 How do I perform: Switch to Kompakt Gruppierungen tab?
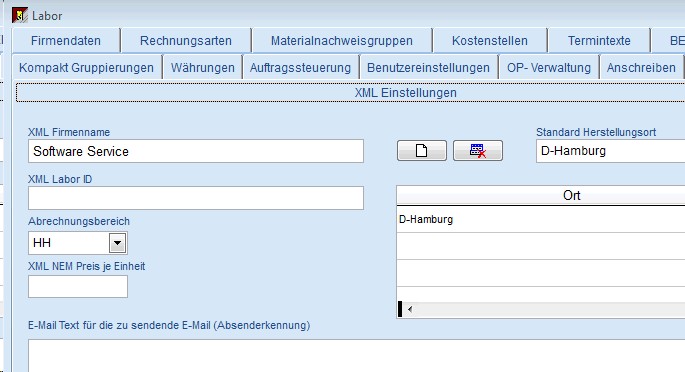(86, 68)
